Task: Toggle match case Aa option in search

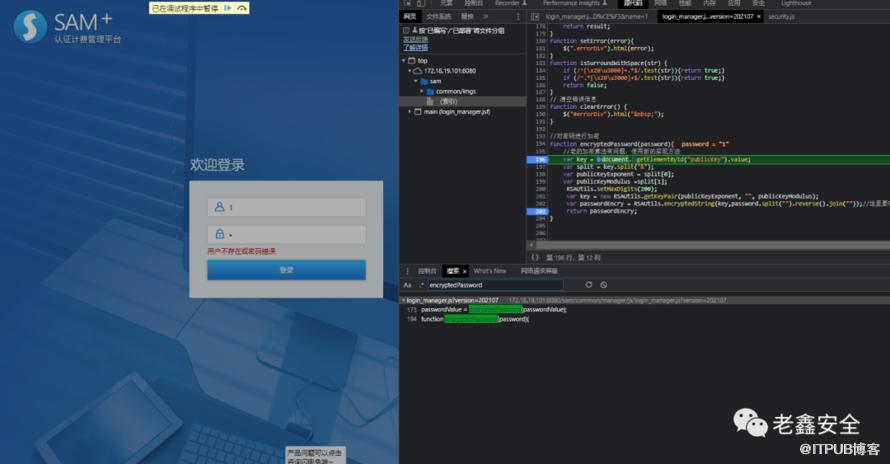Action: 408,285
